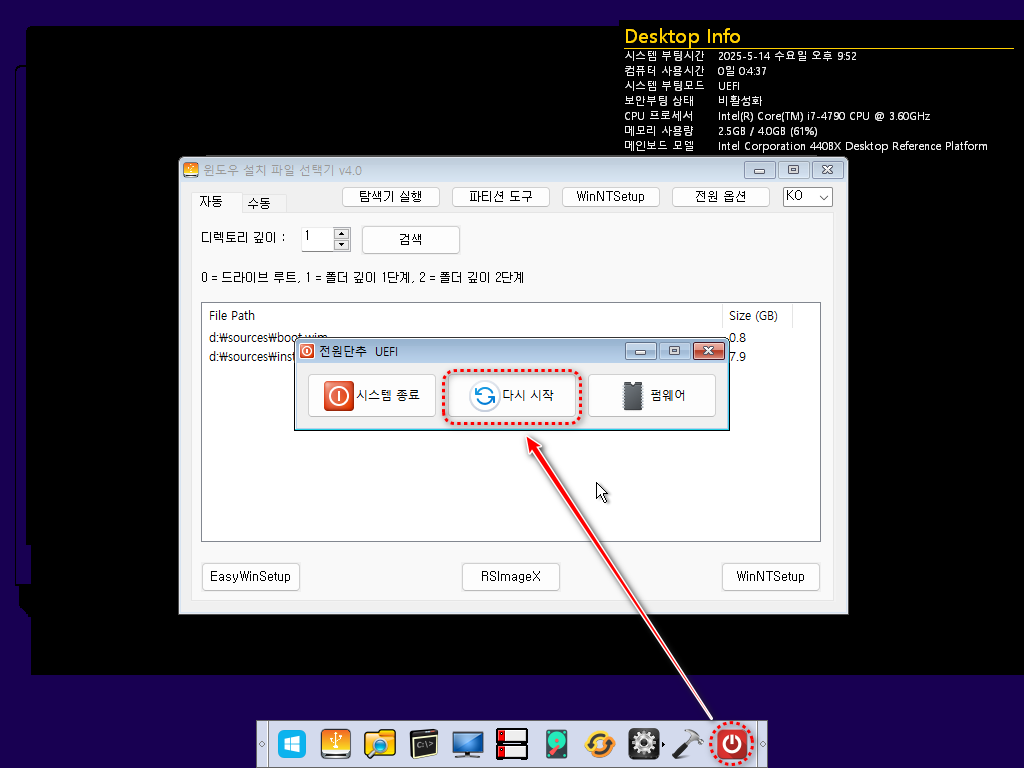Click the diamond handle at dock's left end
This screenshot has width=1024, height=768.
(262, 744)
